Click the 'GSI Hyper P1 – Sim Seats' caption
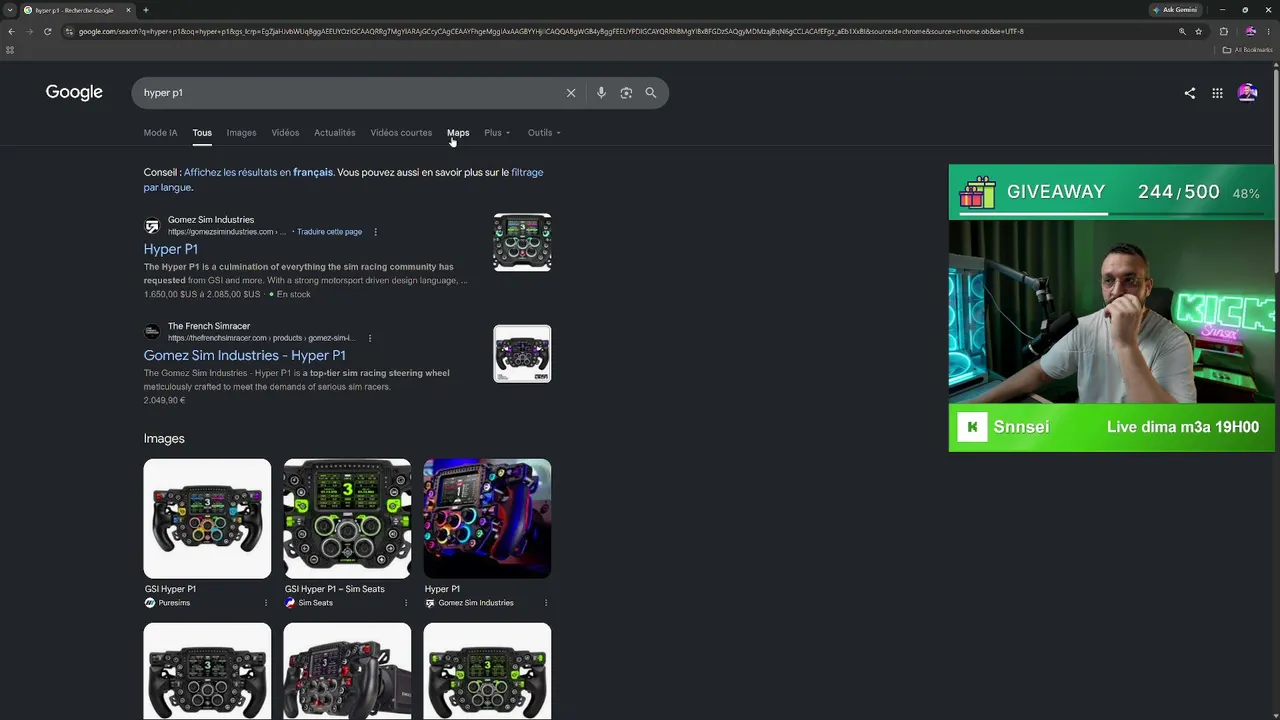Image resolution: width=1280 pixels, height=720 pixels. (x=334, y=589)
